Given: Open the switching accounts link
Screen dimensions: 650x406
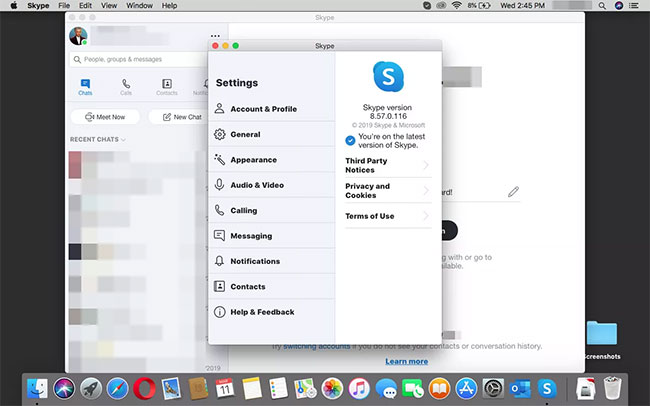Looking at the screenshot, I should coord(317,346).
